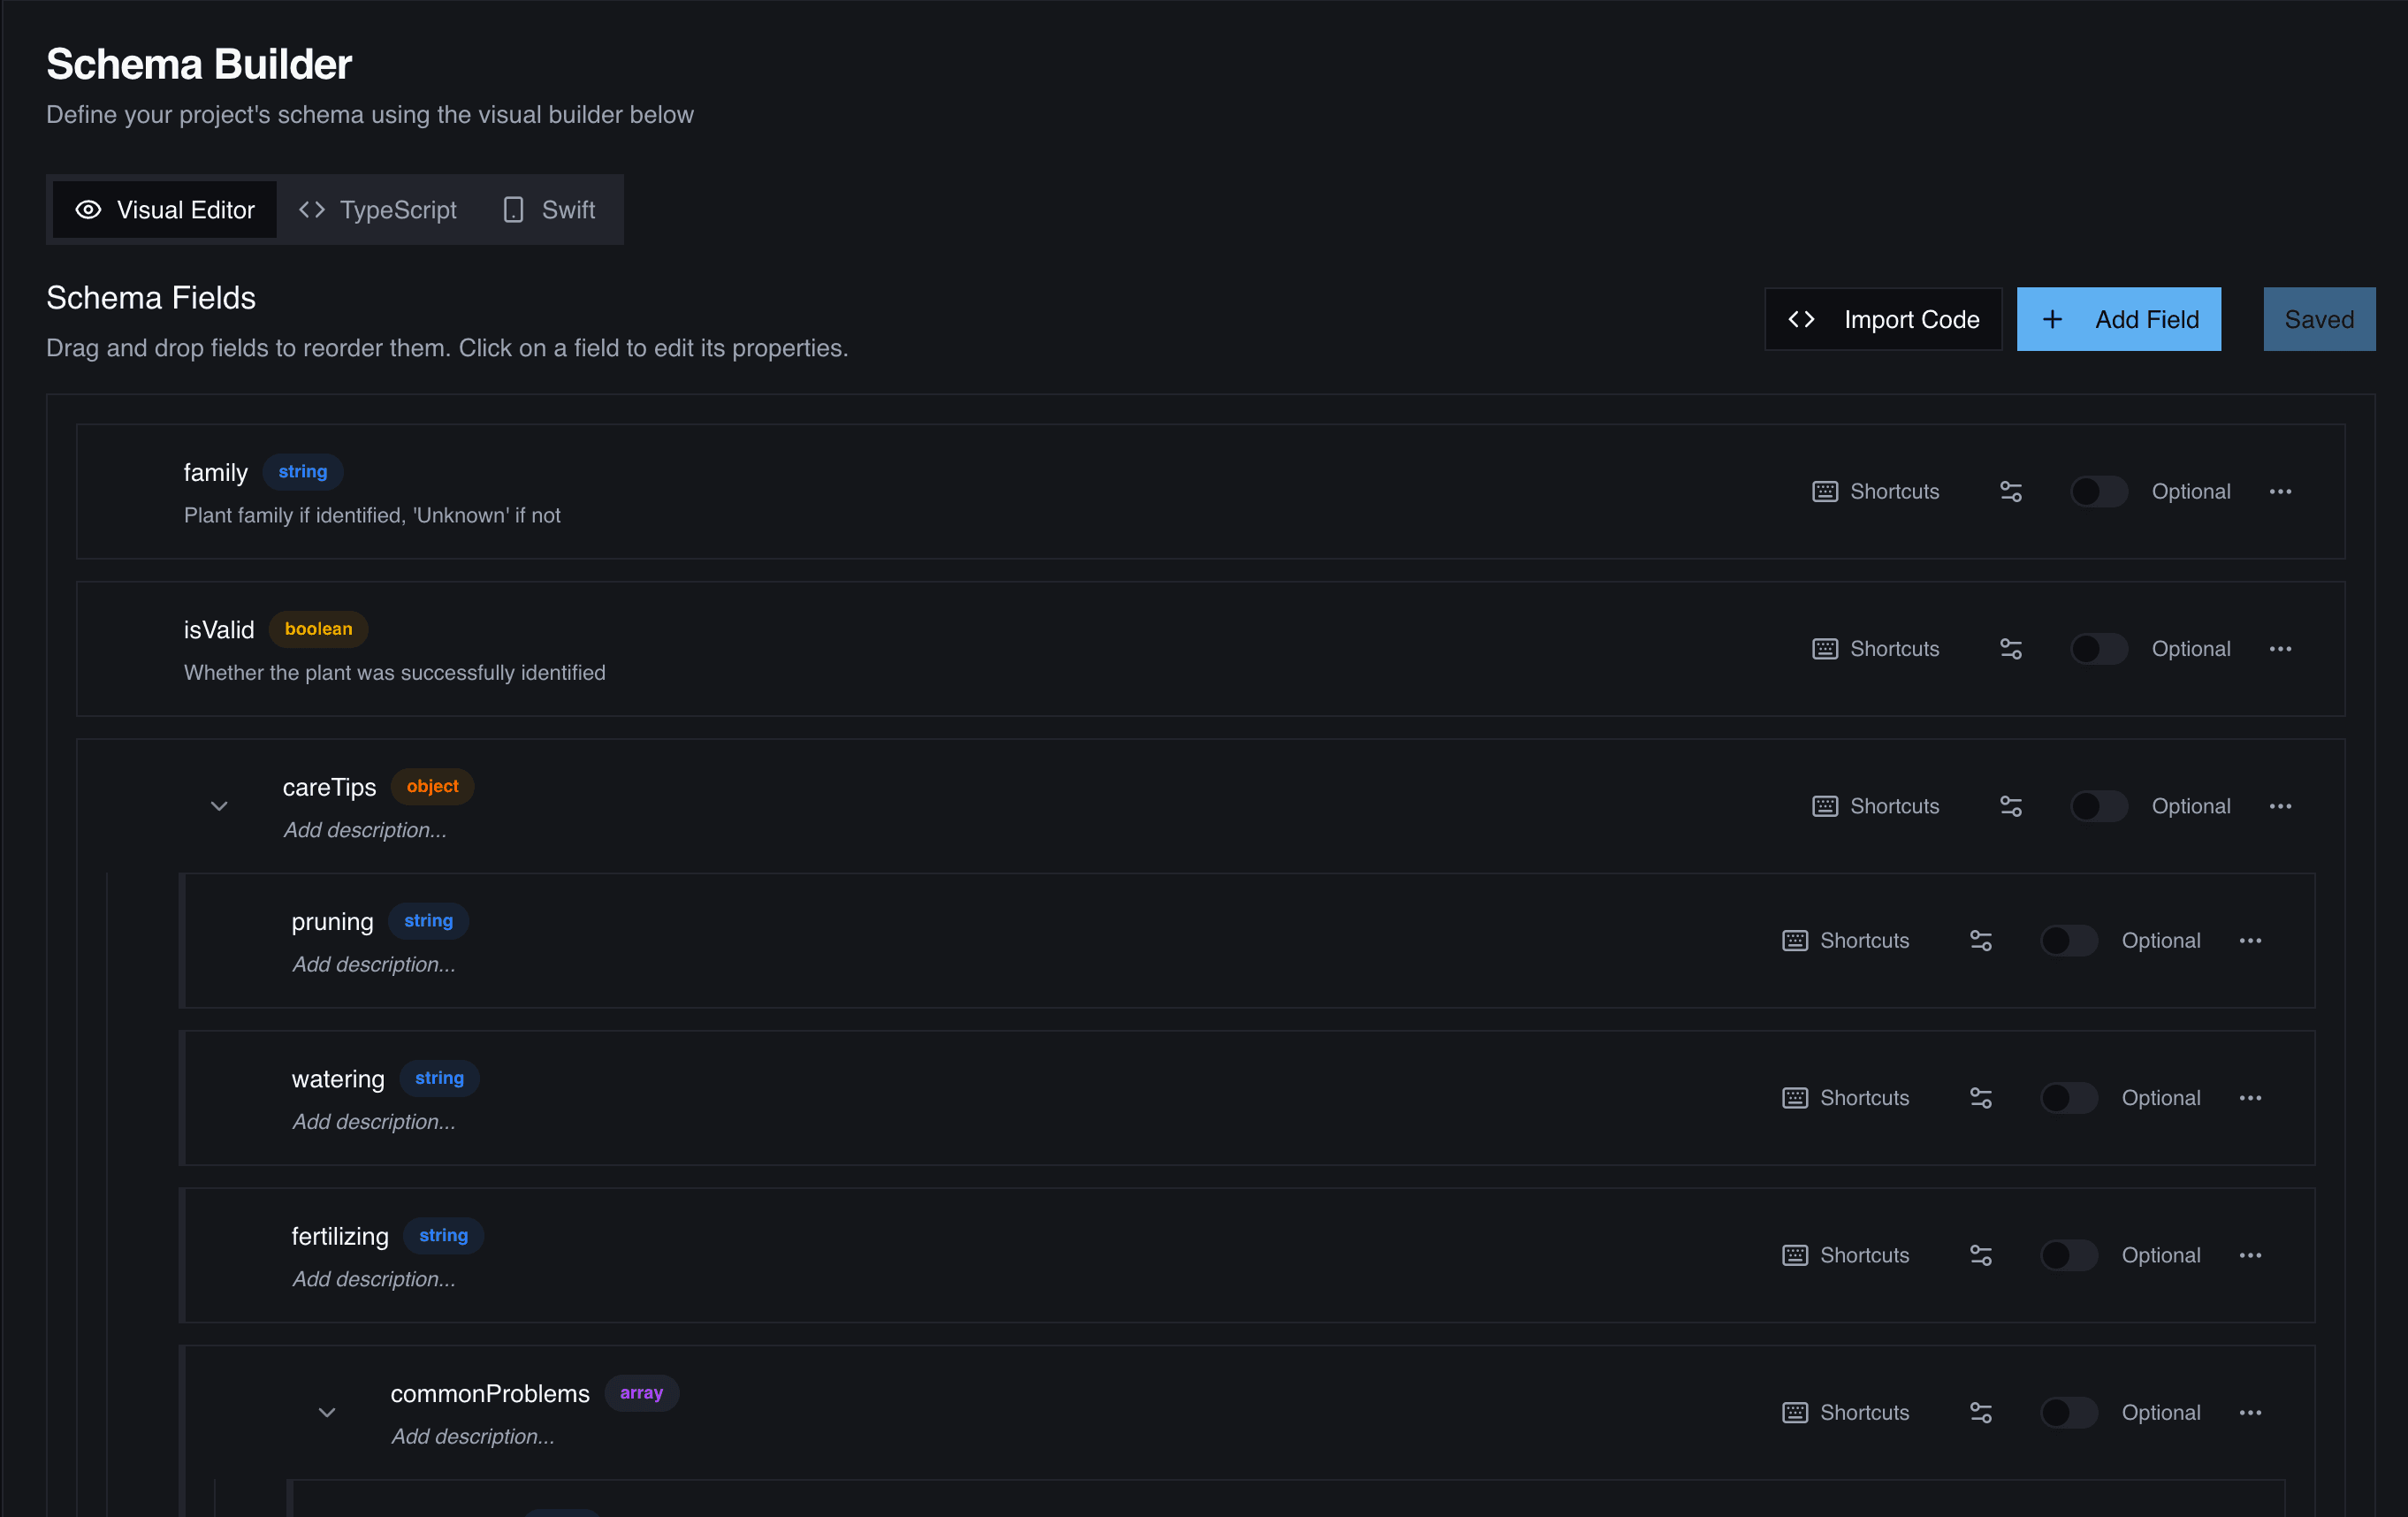Click the Shortcuts icon on commonProblems field
Viewport: 2408px width, 1517px height.
coord(1795,1412)
